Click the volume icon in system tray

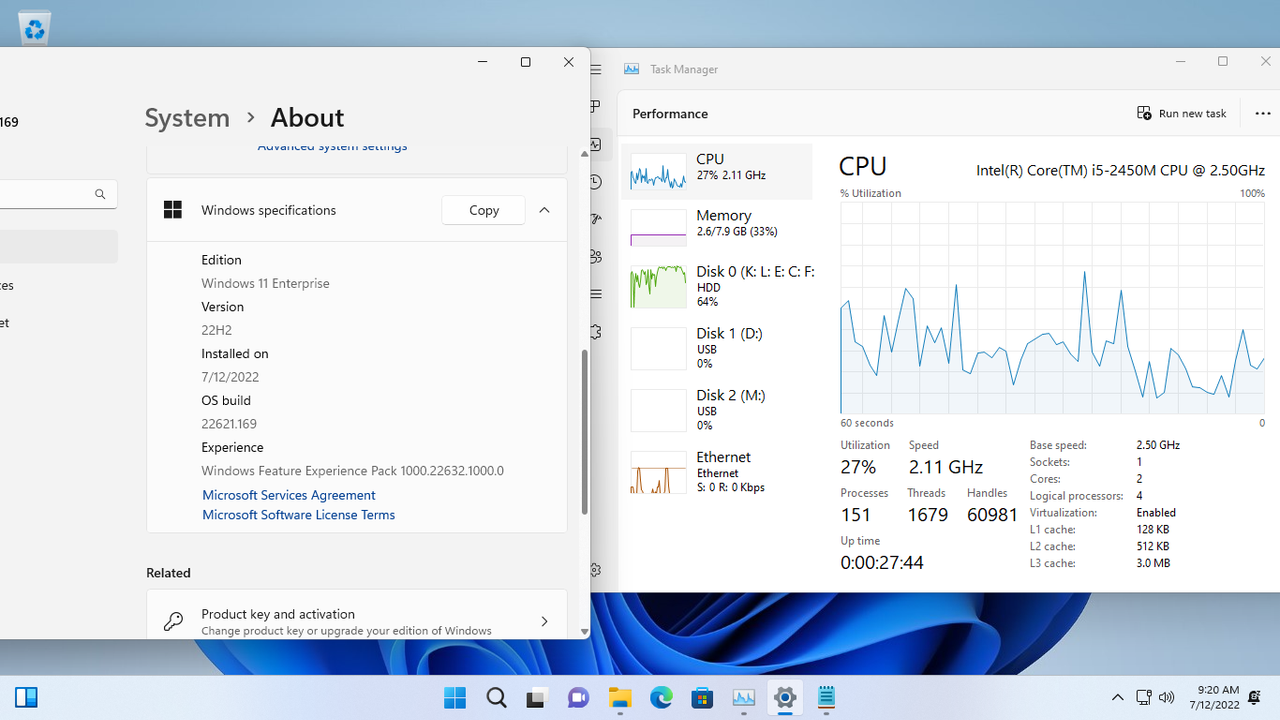tap(1166, 697)
